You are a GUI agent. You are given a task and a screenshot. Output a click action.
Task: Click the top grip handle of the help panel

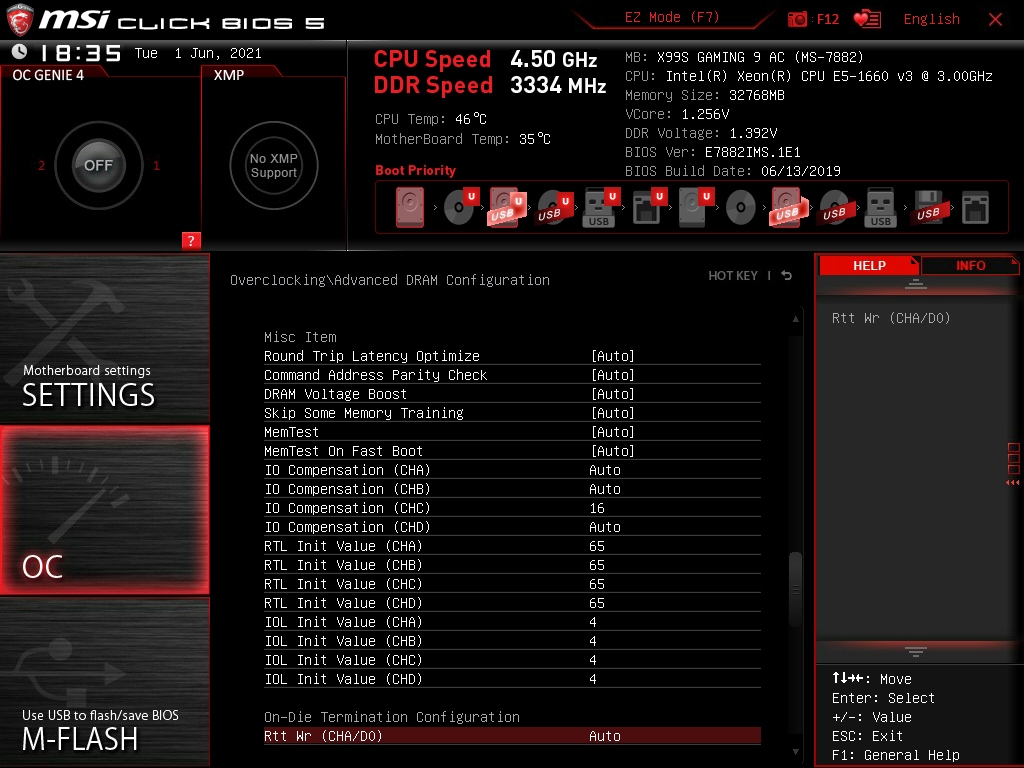click(916, 284)
